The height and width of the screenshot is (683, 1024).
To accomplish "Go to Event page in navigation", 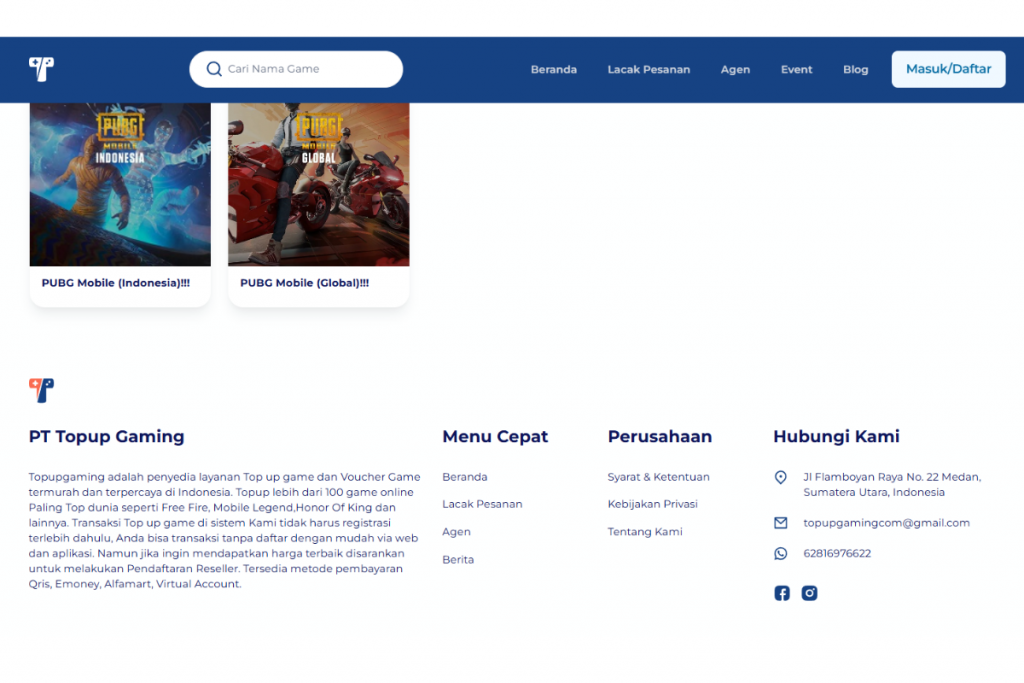I will [x=797, y=69].
